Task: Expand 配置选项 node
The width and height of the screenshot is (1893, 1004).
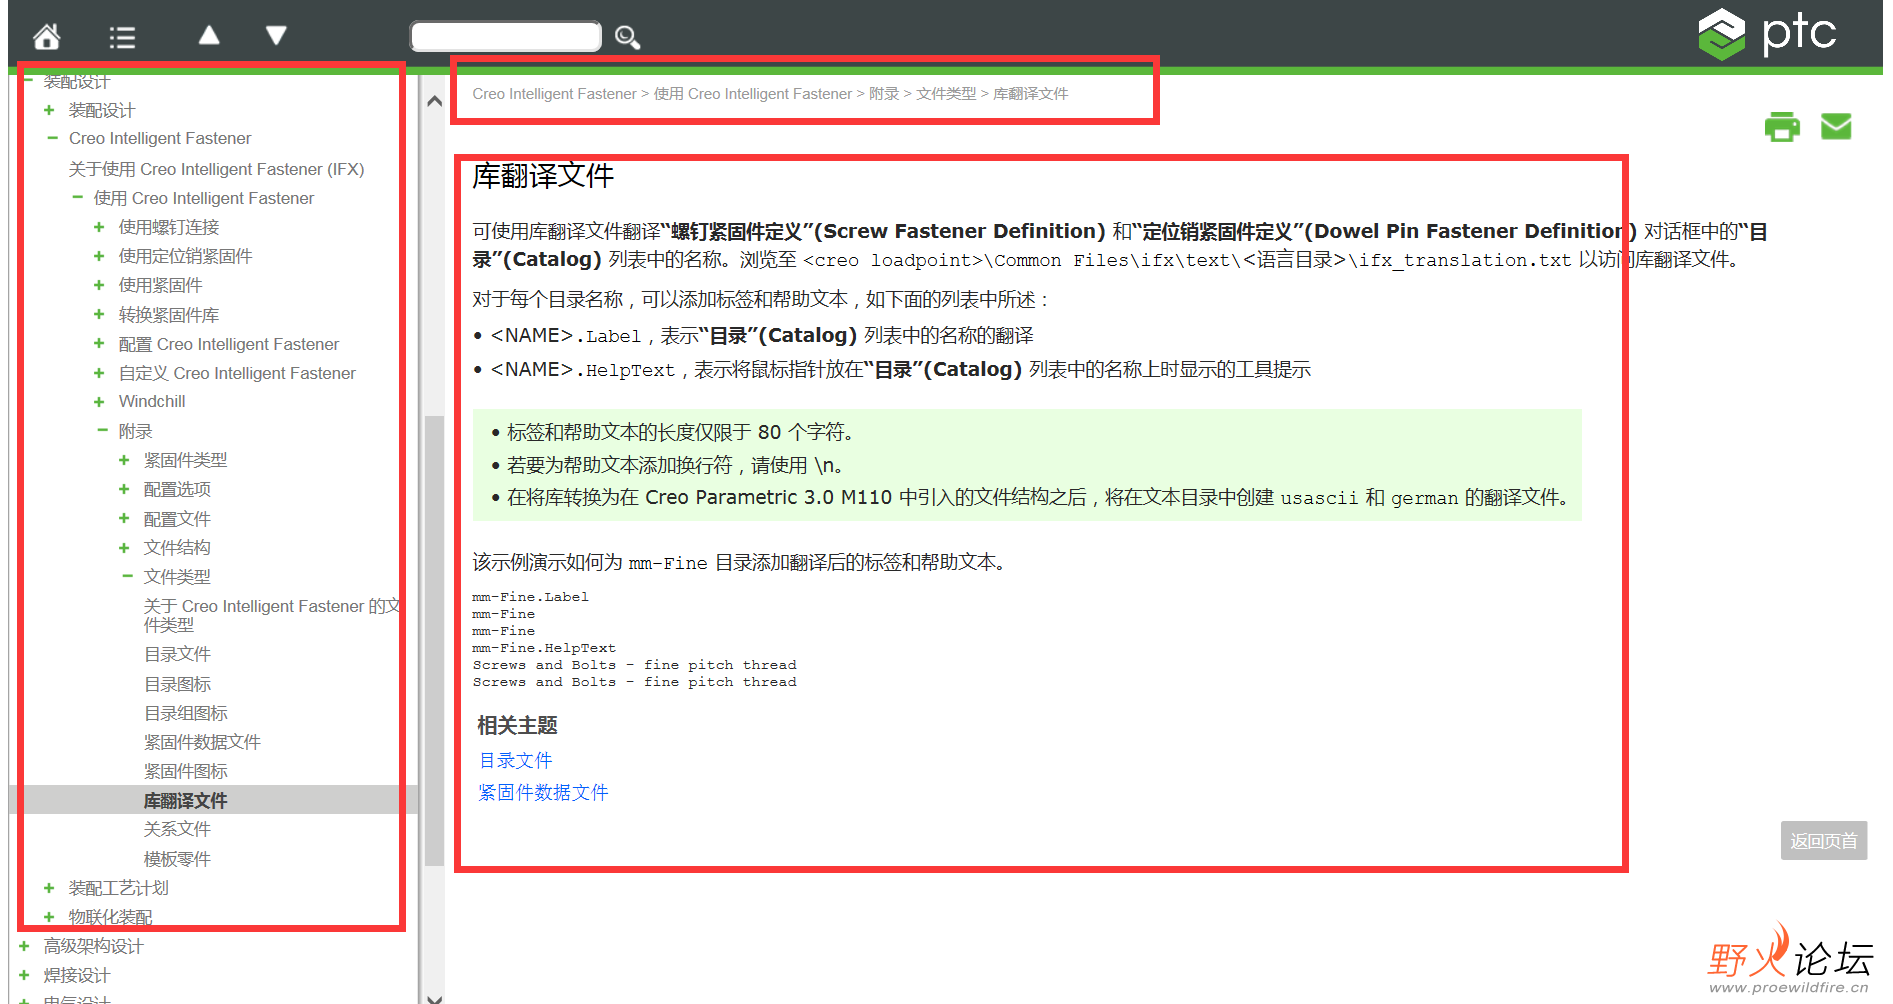Action: pos(124,489)
